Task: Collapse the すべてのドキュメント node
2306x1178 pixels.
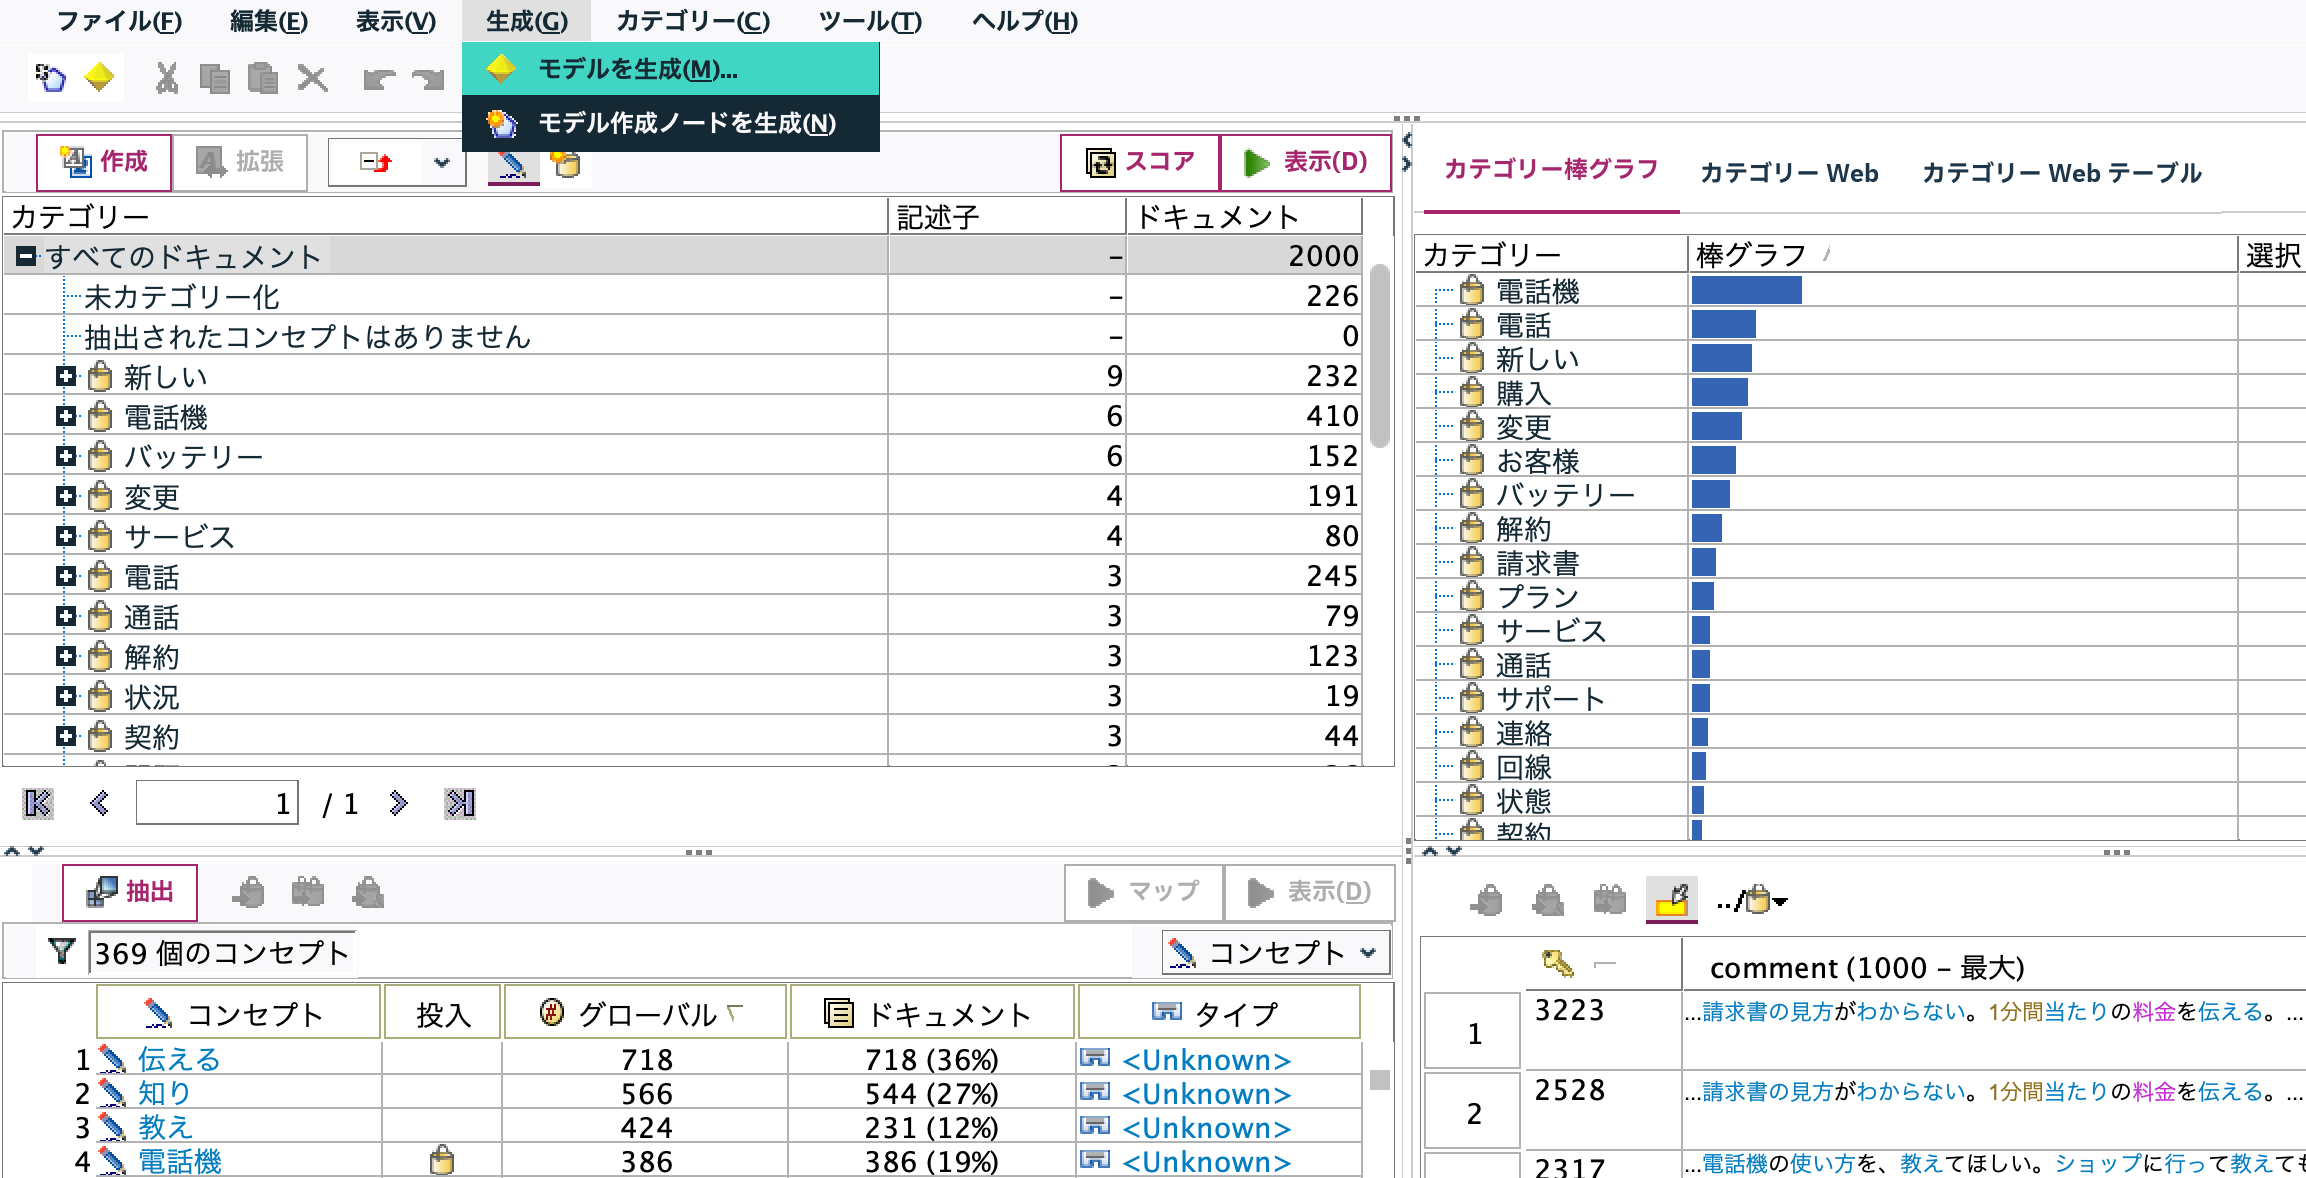Action: coord(25,256)
